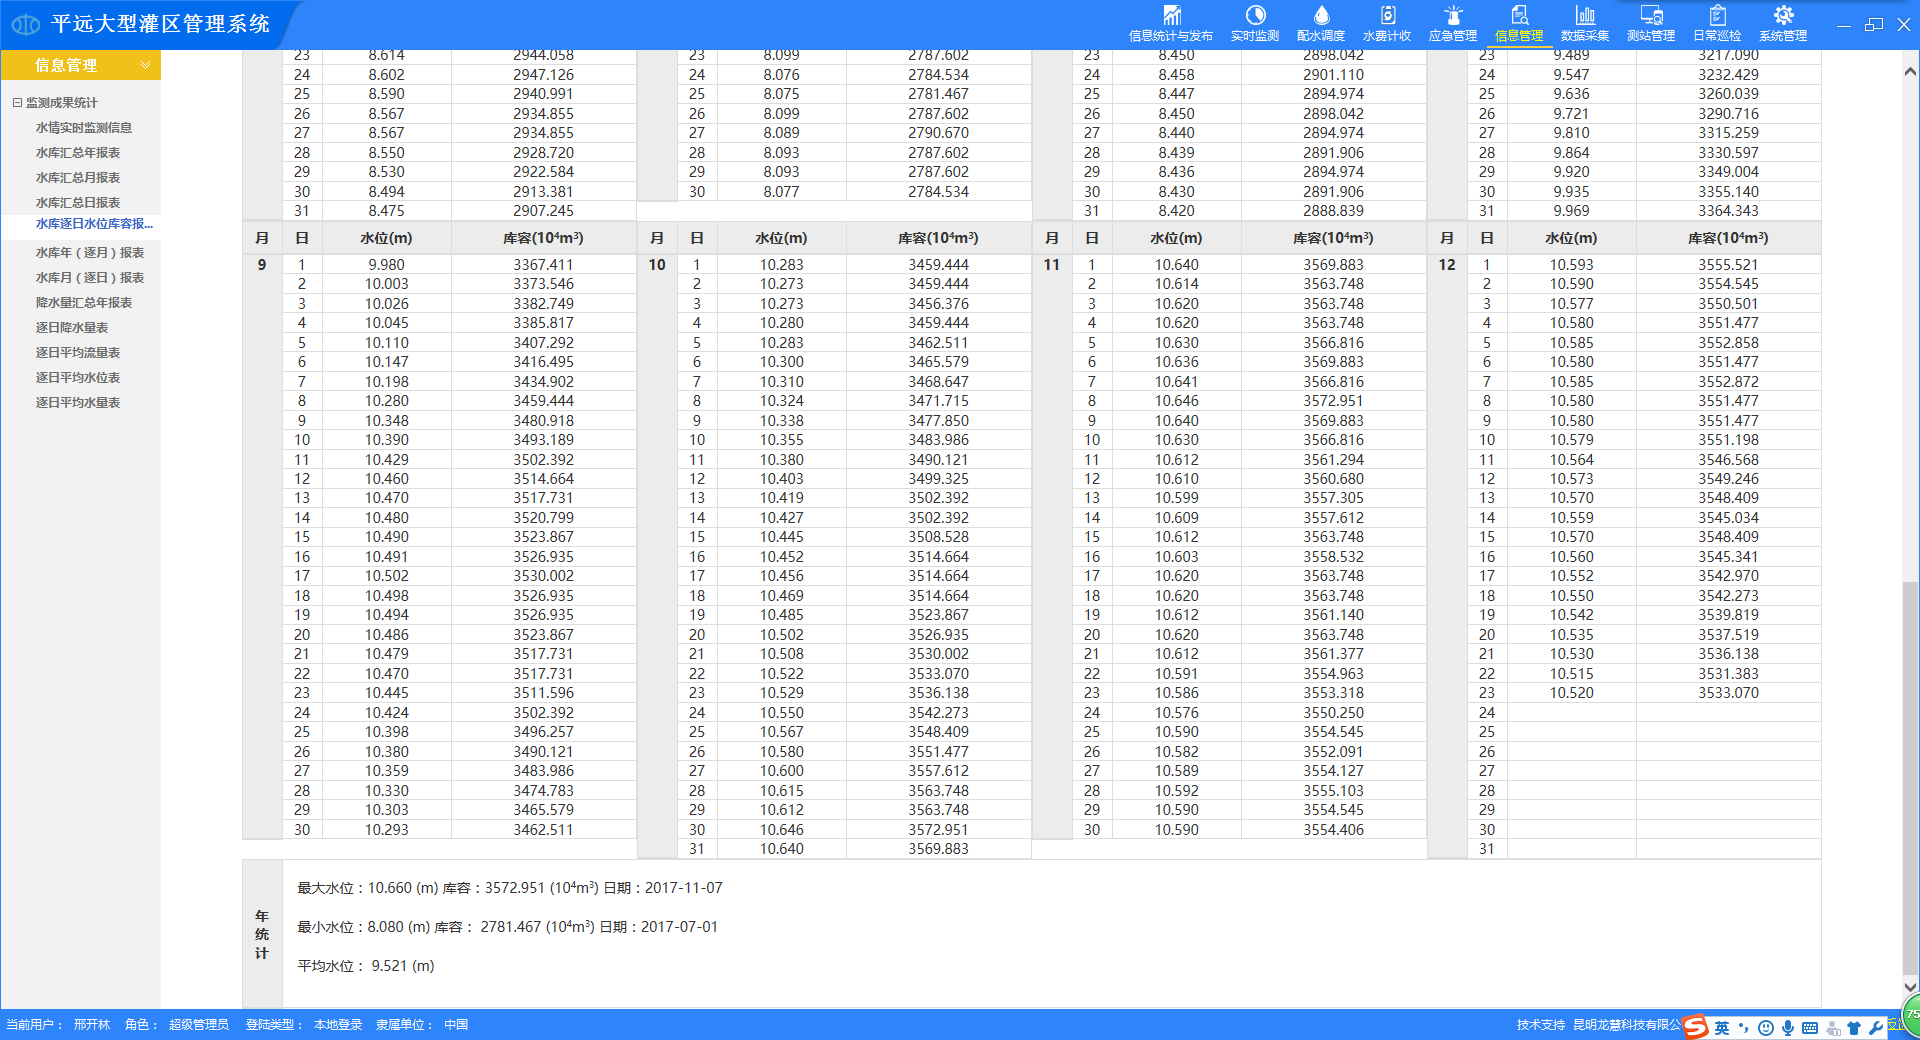This screenshot has height=1040, width=1920.
Task: Select 水库汇总年报表 in sidebar
Action: point(78,152)
